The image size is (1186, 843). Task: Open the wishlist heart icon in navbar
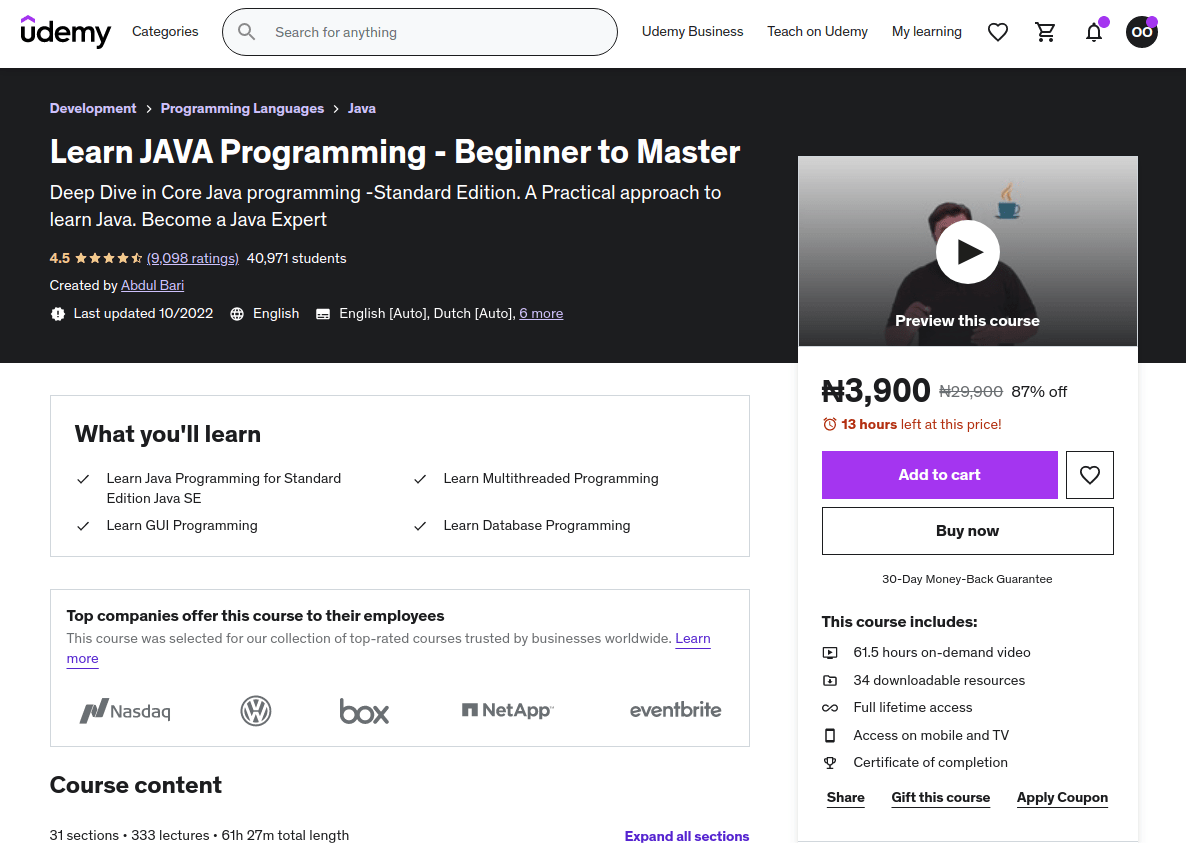pos(997,32)
